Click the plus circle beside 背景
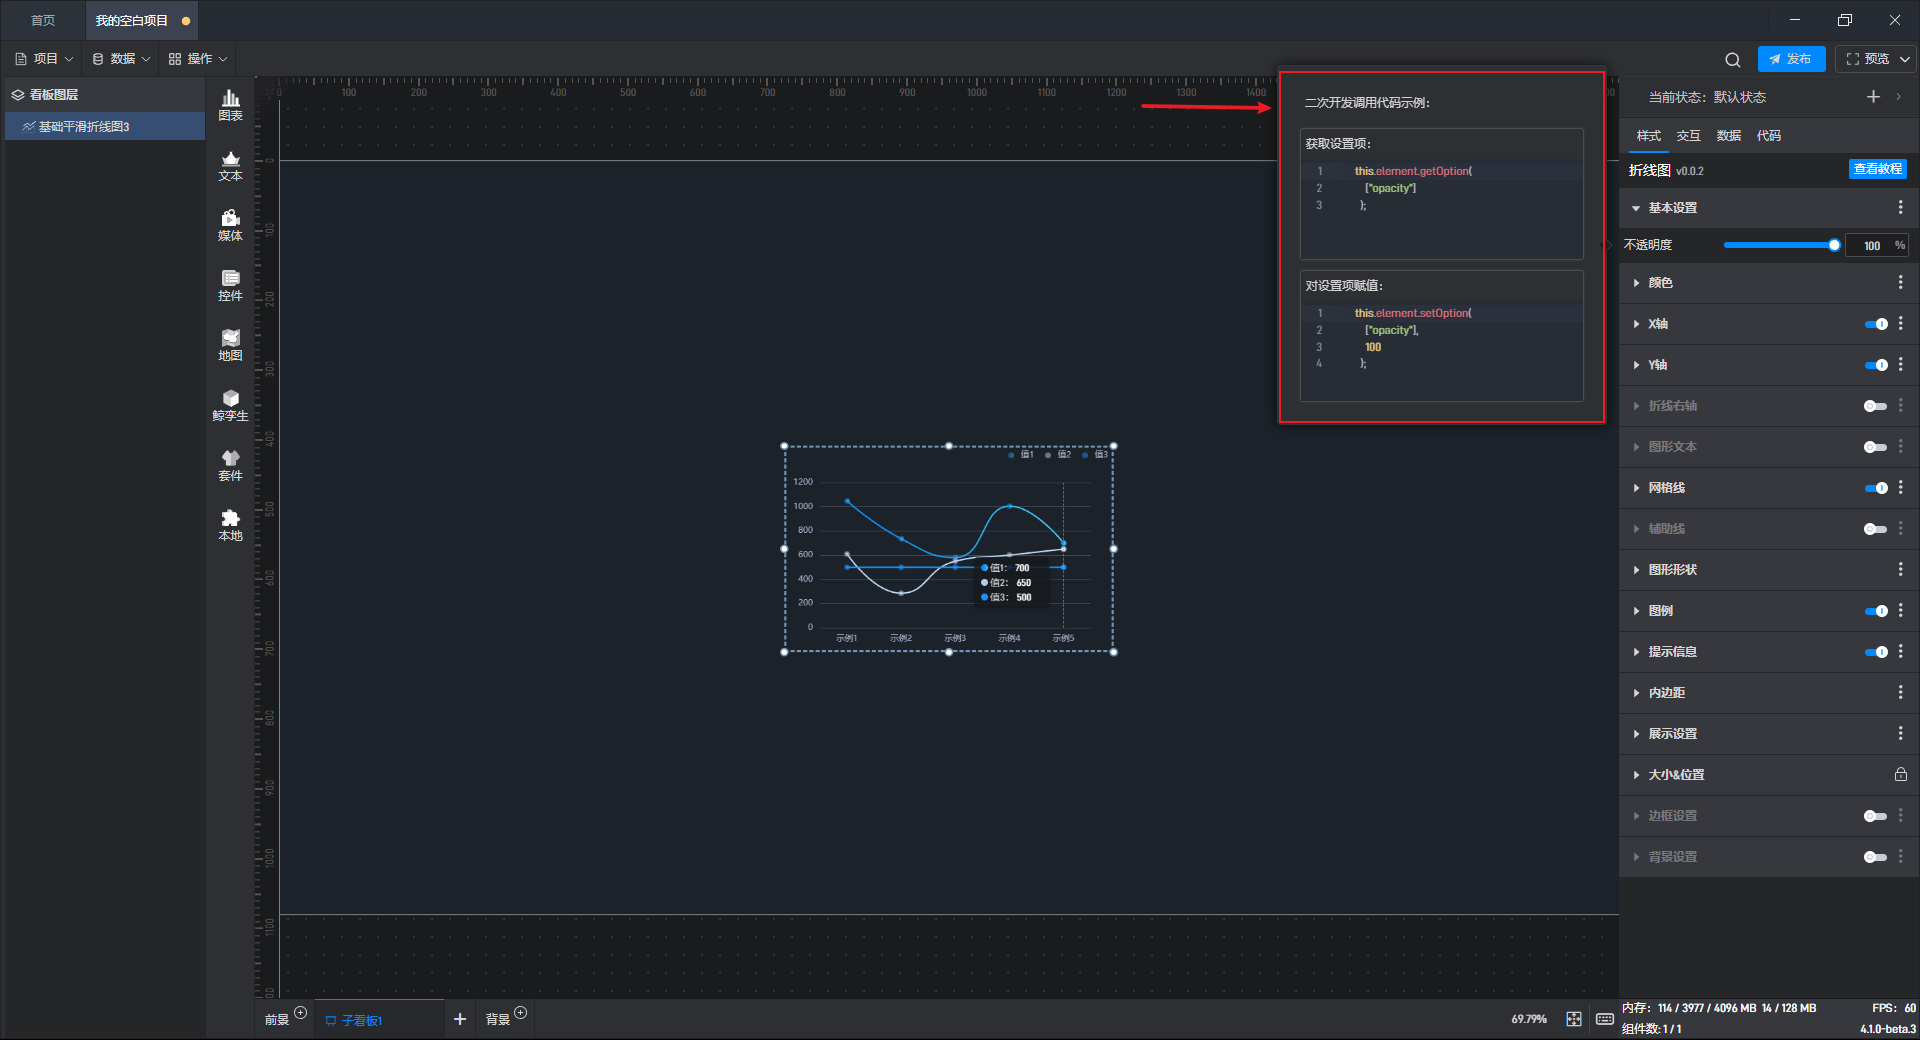 pos(520,1013)
